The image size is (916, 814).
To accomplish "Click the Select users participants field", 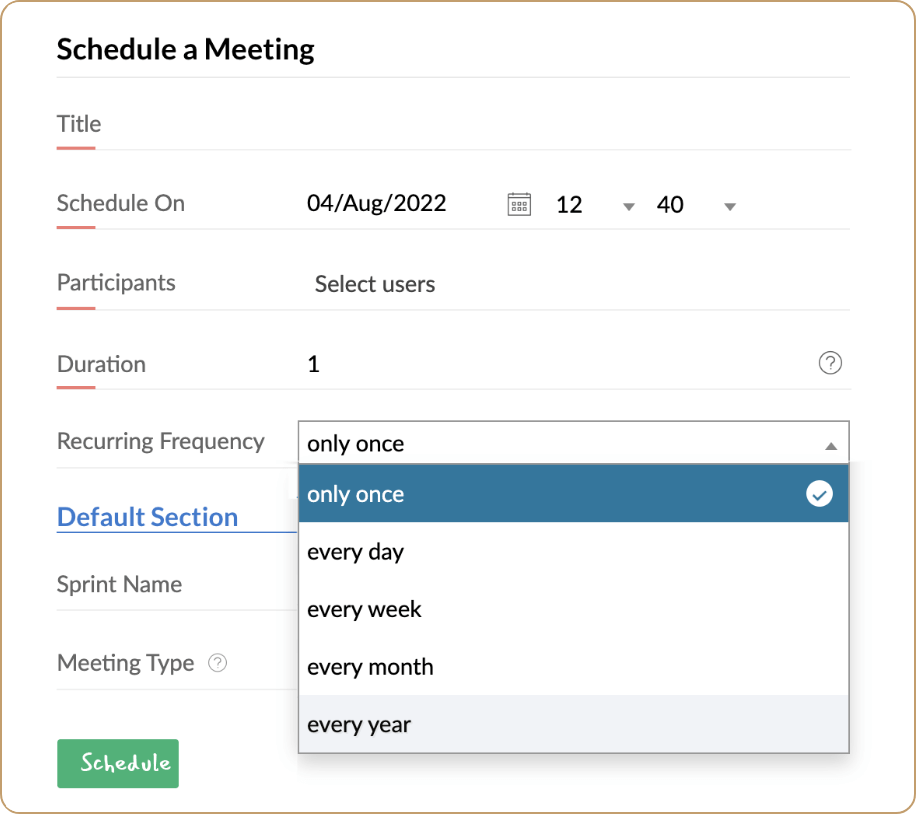I will pos(375,284).
